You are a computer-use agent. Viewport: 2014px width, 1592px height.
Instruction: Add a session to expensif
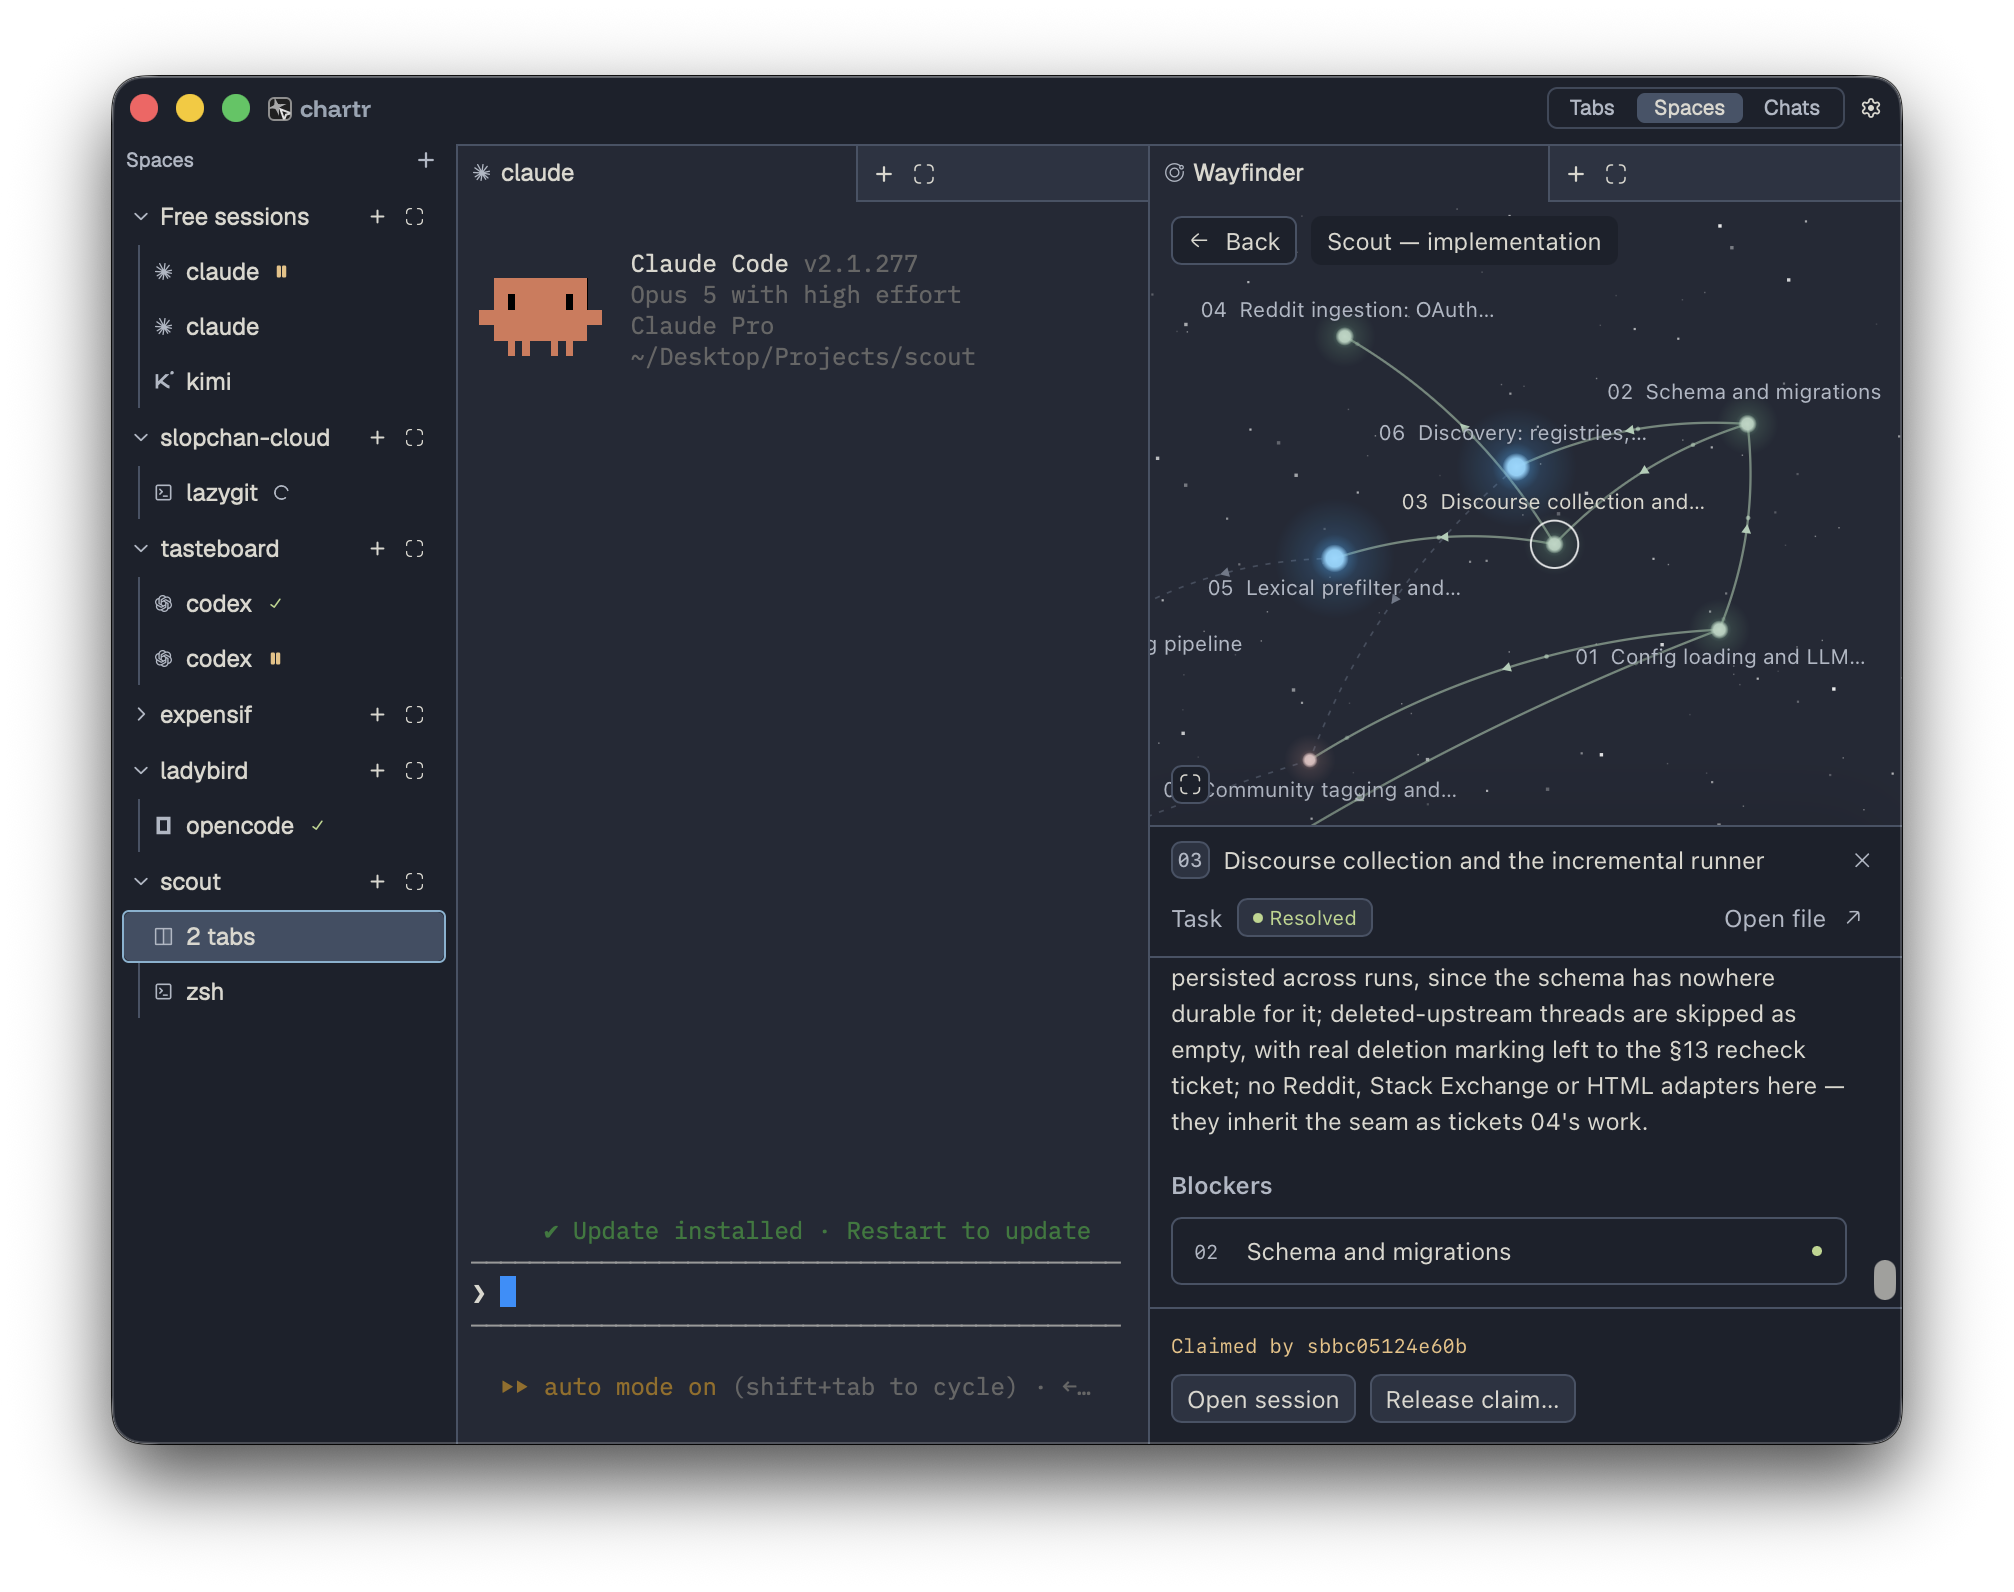(377, 715)
